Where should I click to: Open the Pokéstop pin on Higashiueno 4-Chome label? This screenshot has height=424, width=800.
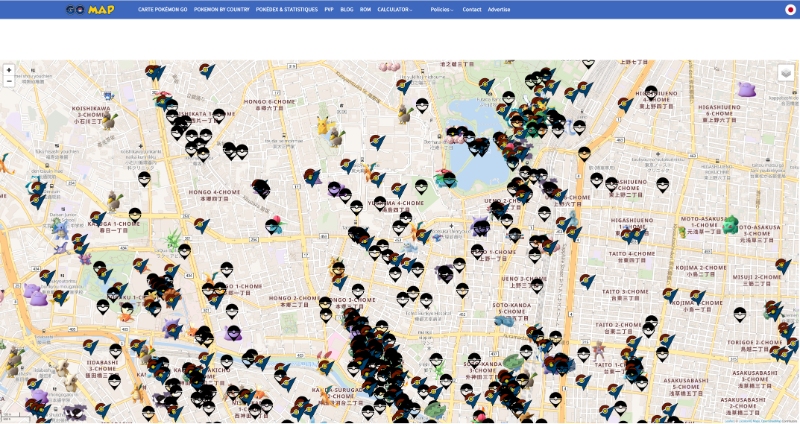(x=651, y=94)
